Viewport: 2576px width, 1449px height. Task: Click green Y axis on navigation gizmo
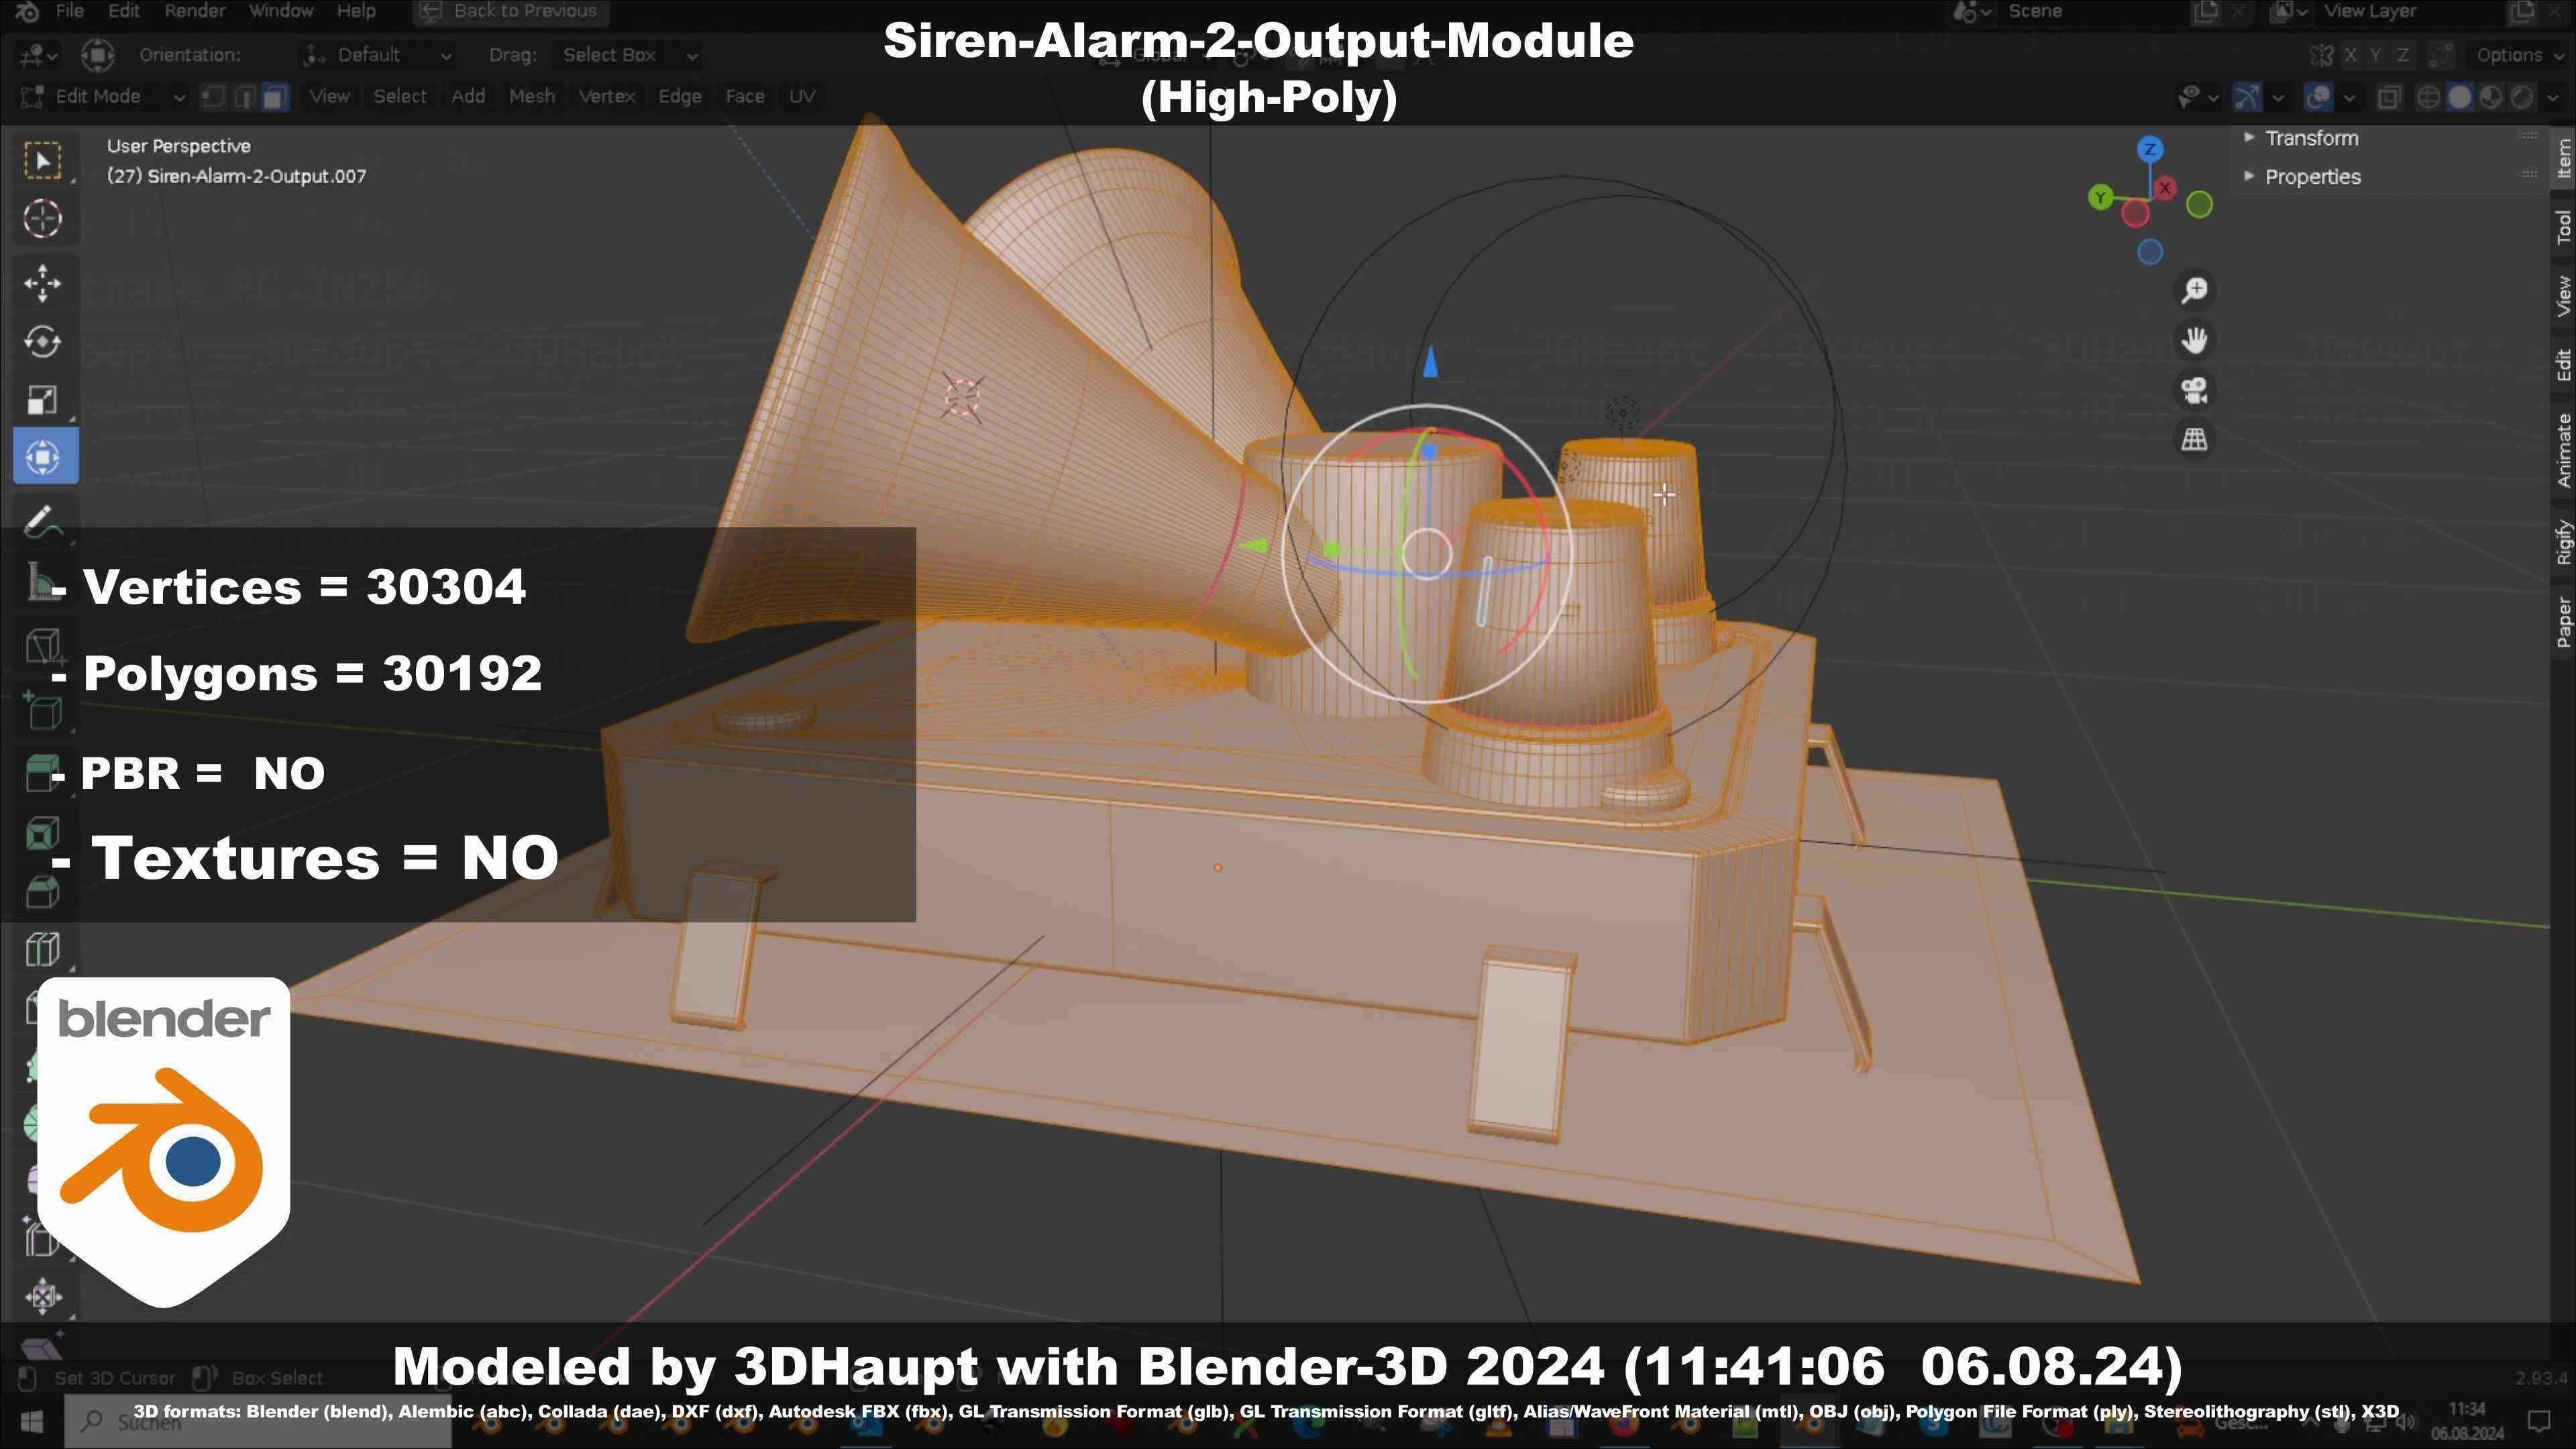coord(2100,197)
